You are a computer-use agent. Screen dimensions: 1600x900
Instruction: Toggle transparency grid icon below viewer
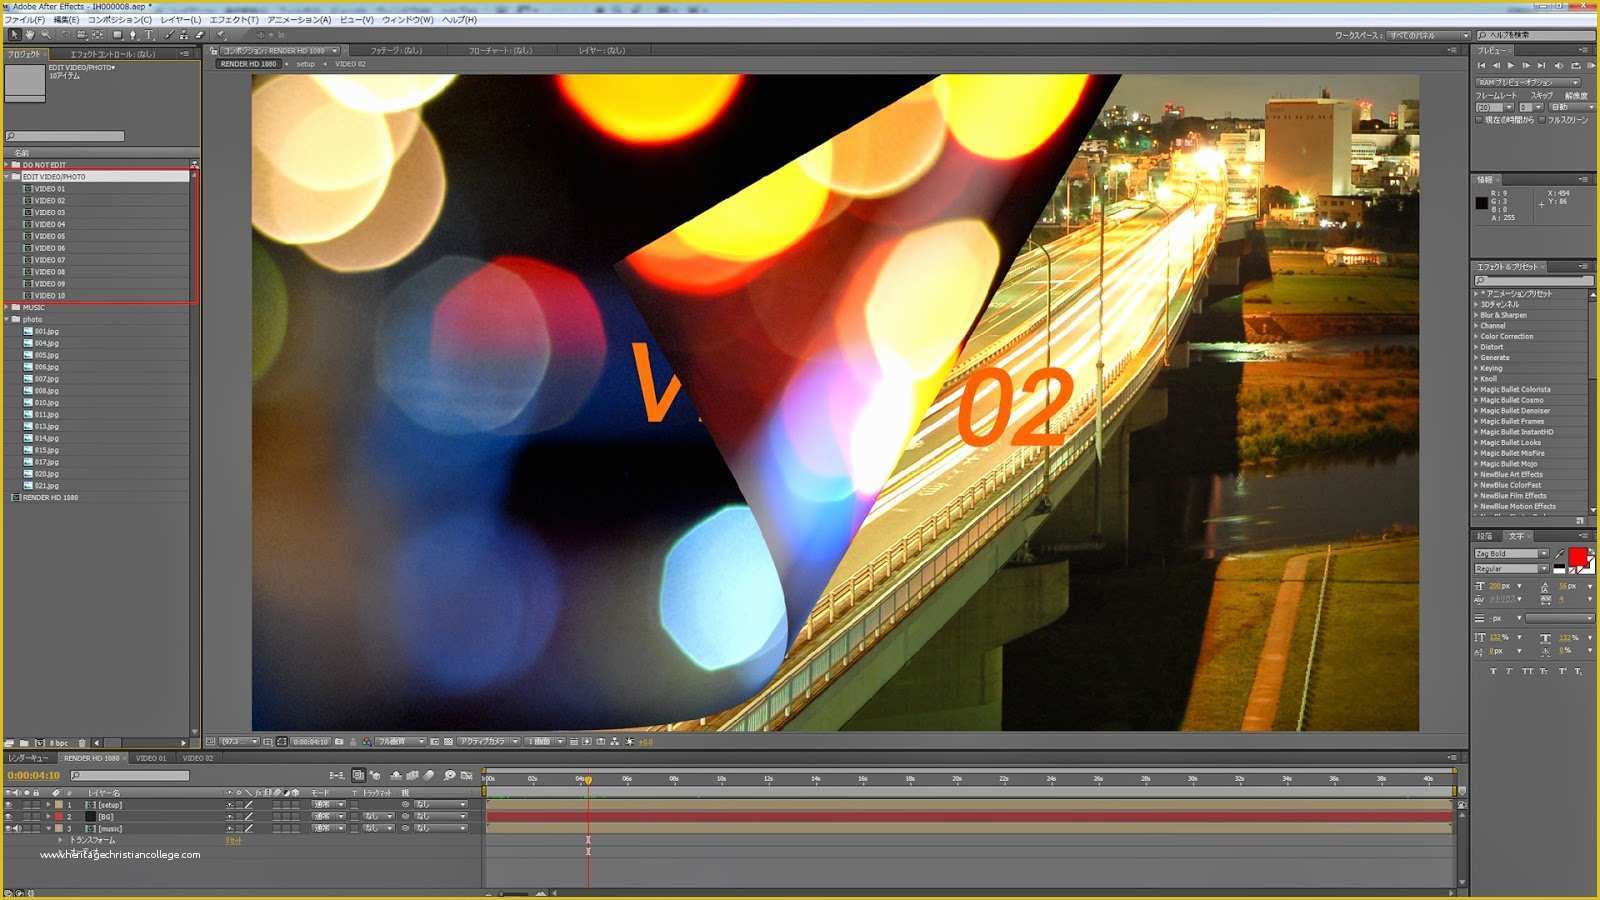448,742
